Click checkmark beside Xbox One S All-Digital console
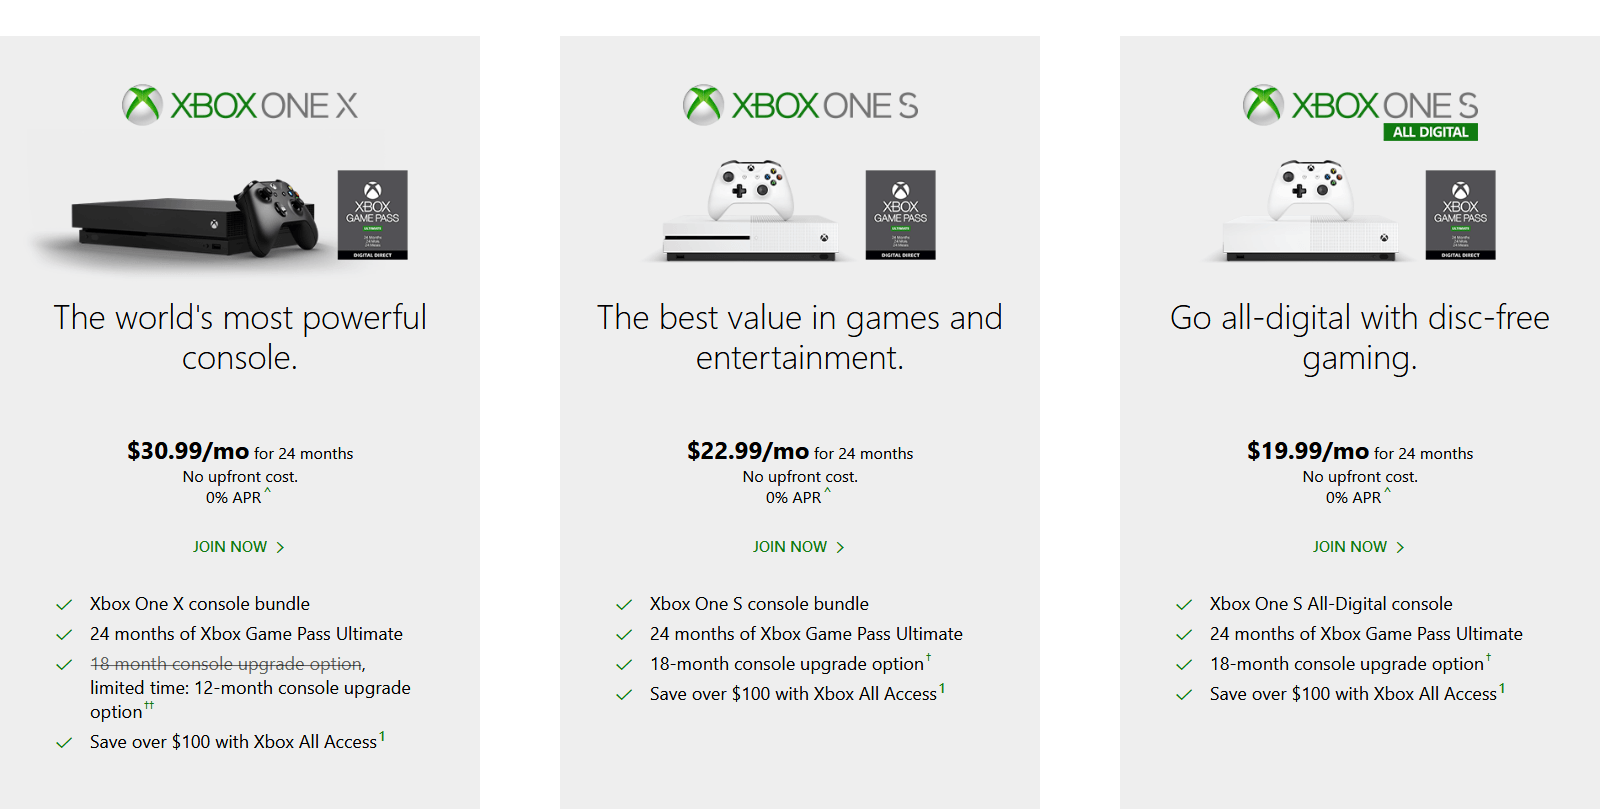 pyautogui.click(x=1184, y=605)
